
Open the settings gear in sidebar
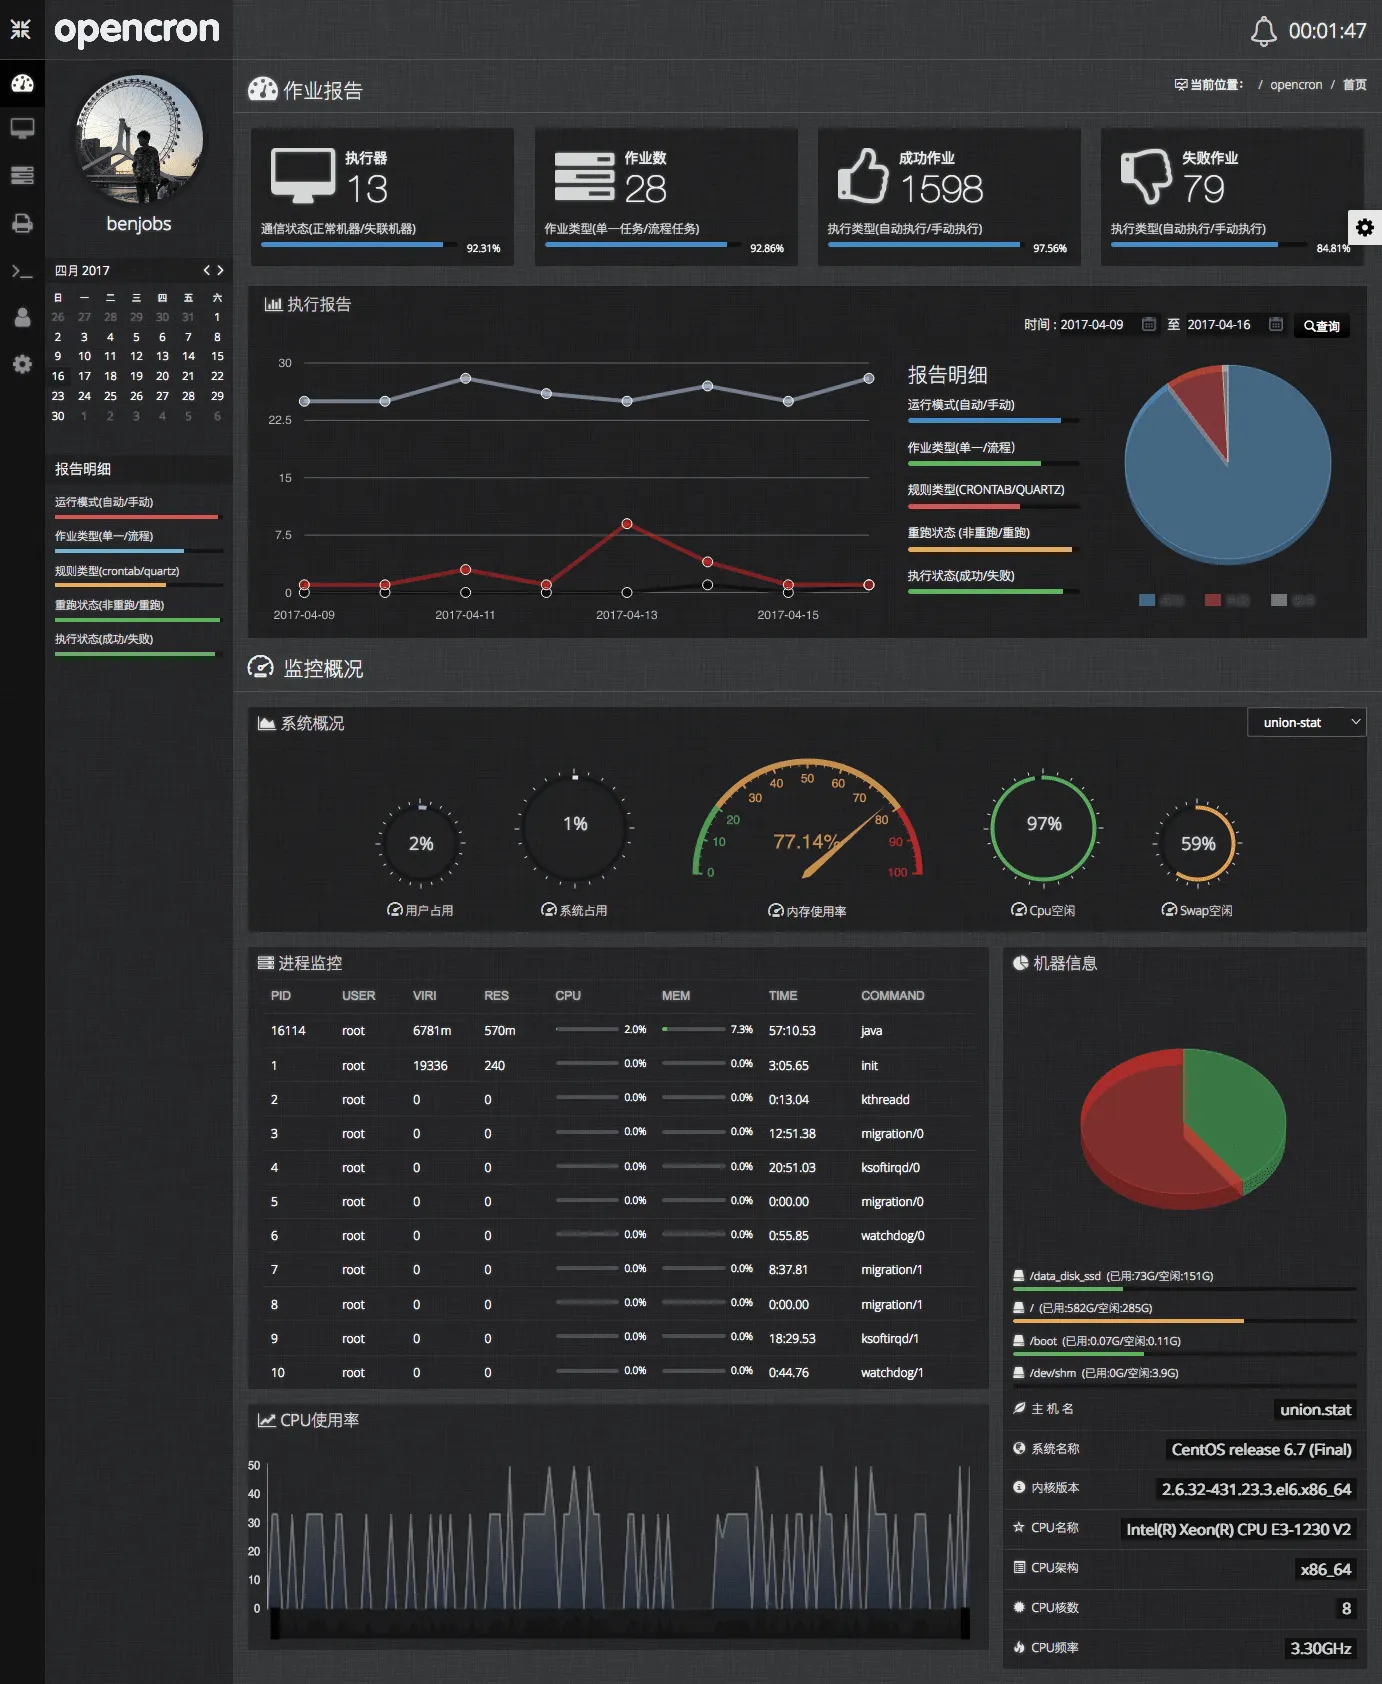(x=22, y=365)
